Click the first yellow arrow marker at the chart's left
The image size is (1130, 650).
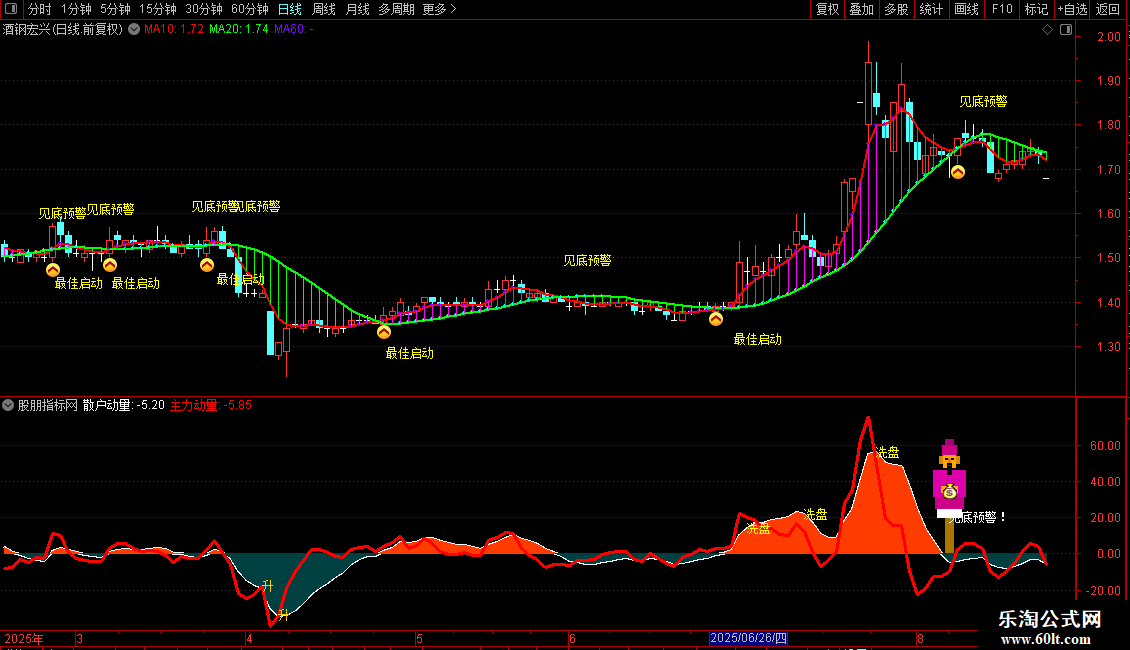tap(53, 270)
